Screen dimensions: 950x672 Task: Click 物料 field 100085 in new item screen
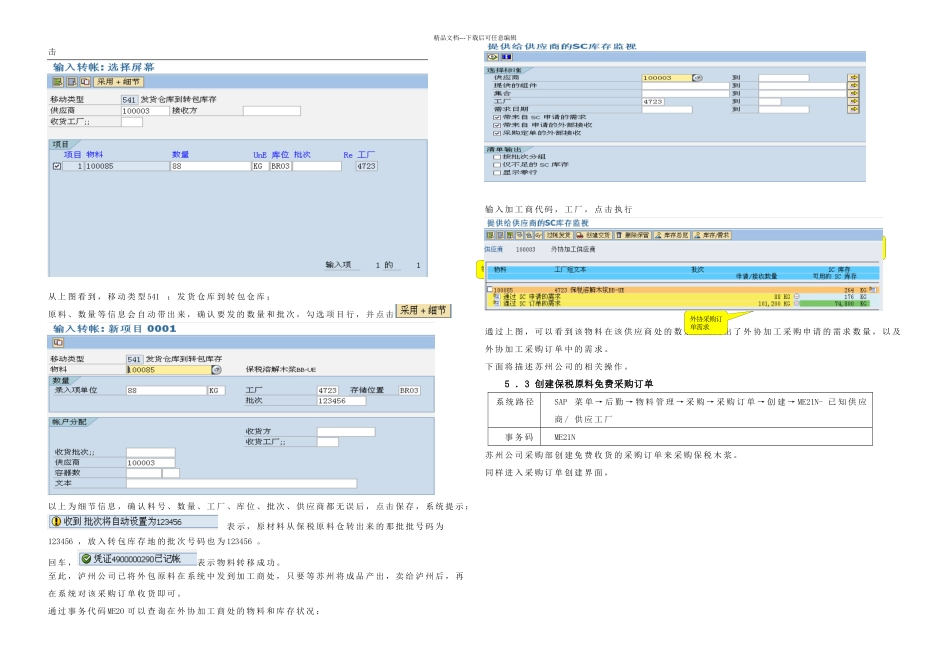coord(168,370)
